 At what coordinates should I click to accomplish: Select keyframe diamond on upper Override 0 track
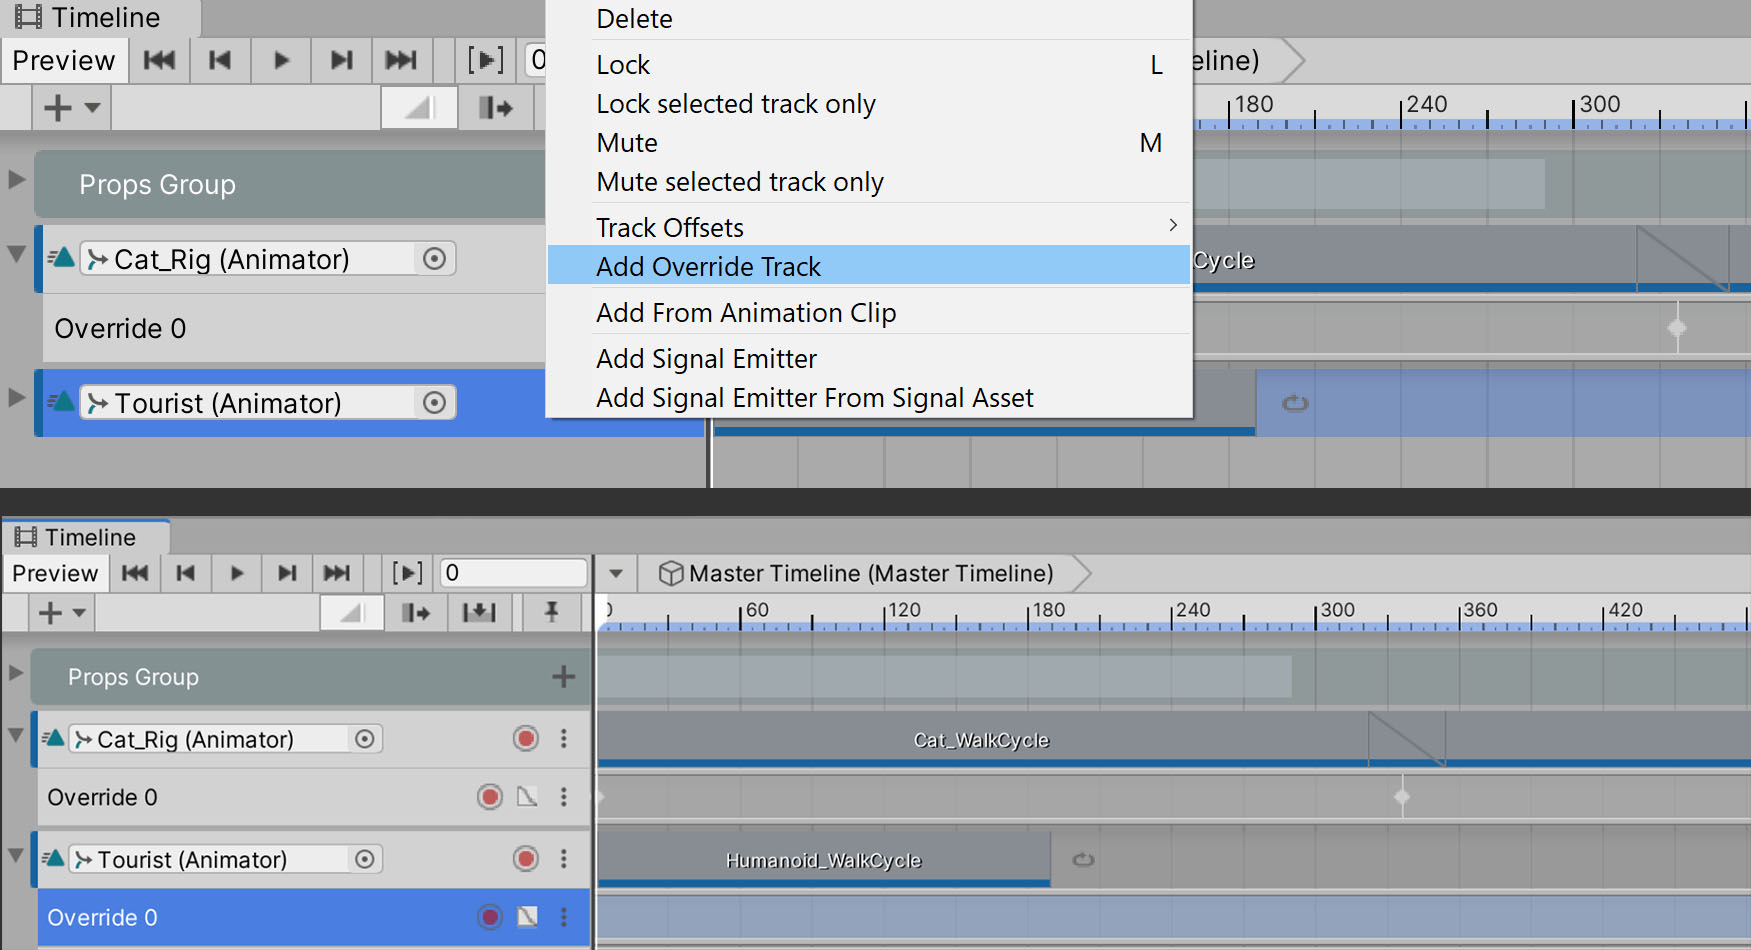tap(1677, 328)
